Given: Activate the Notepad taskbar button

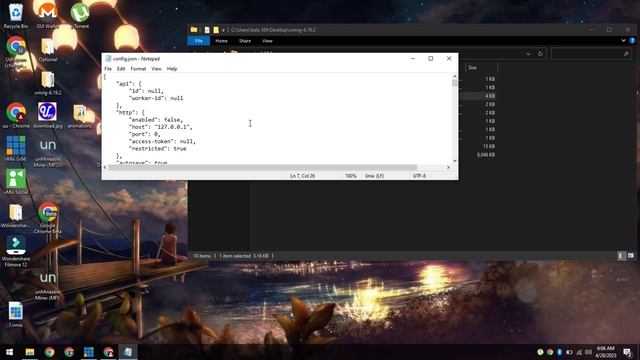Looking at the screenshot, I should (128, 352).
